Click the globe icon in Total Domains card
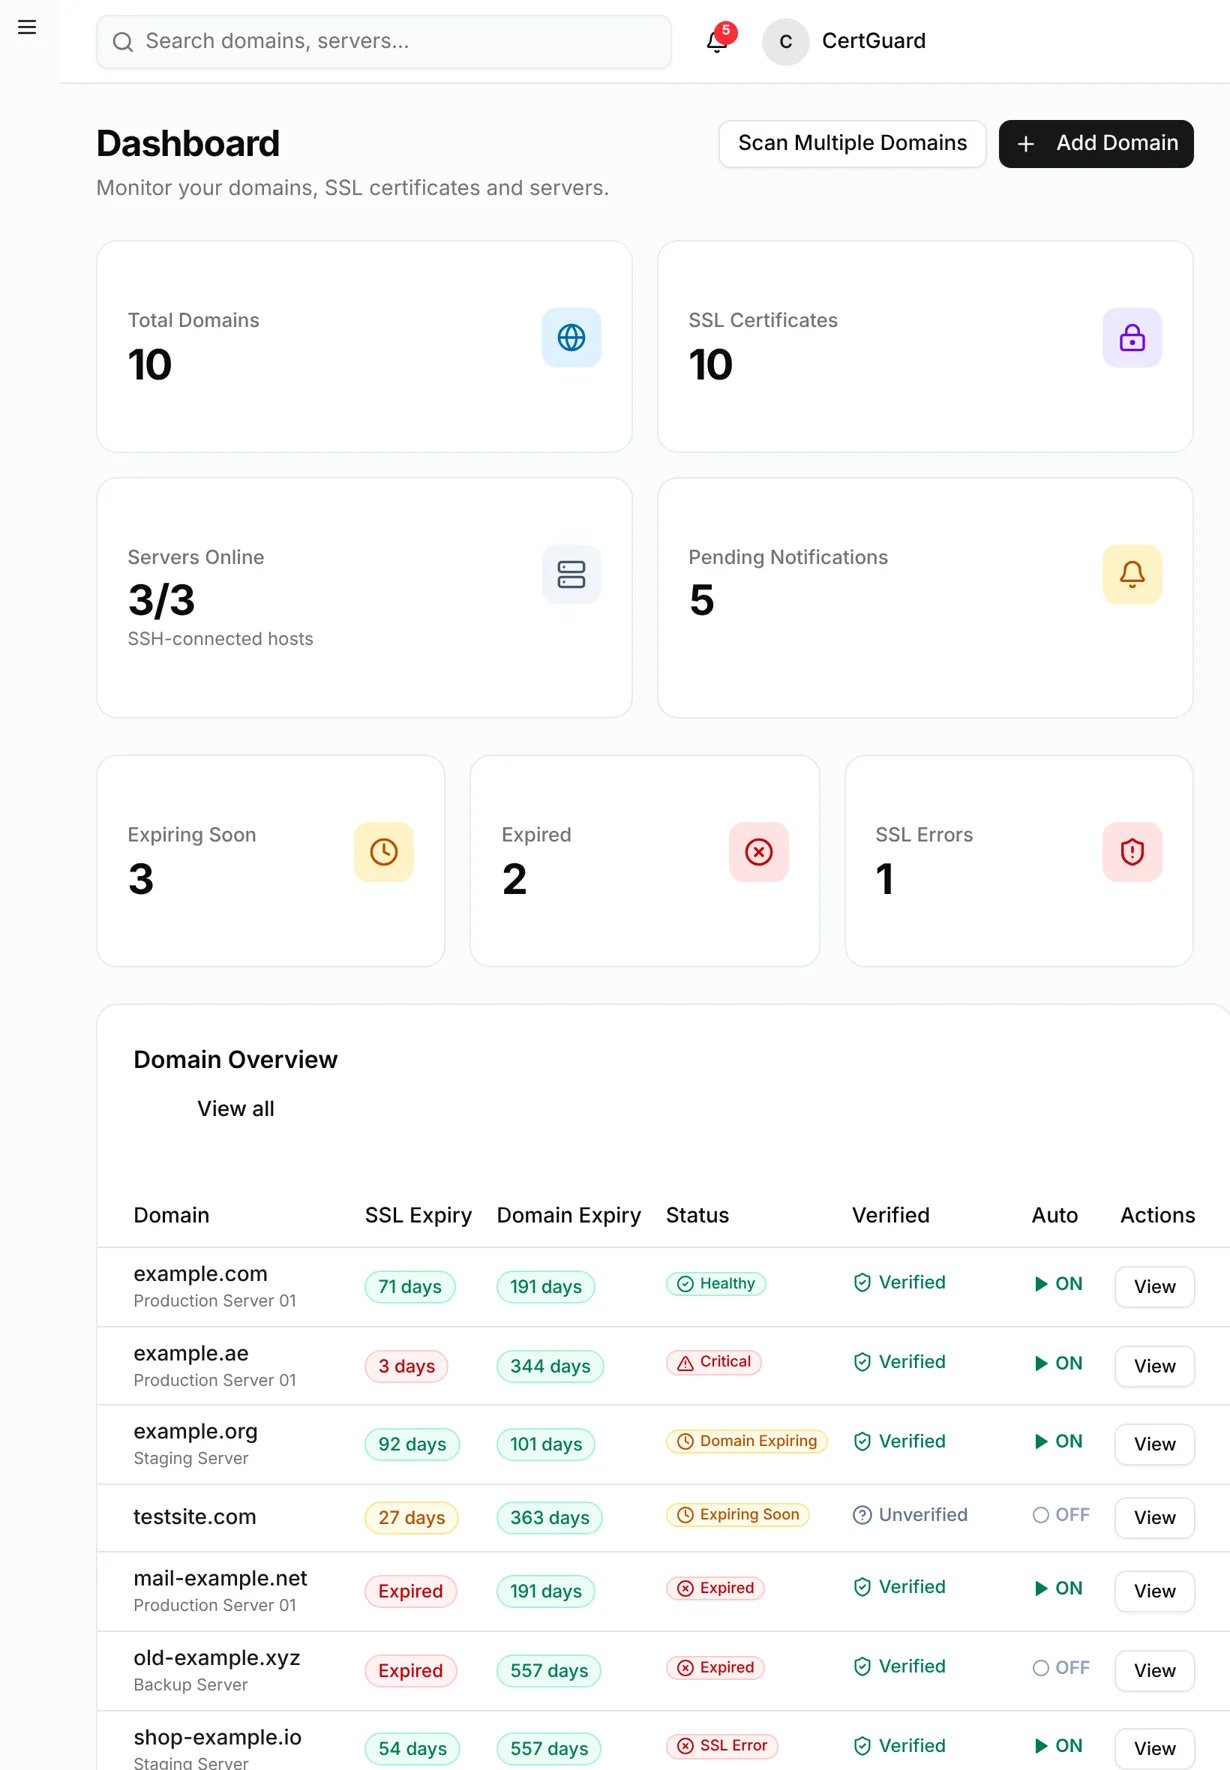Screen dimensions: 1230x1770 571,338
